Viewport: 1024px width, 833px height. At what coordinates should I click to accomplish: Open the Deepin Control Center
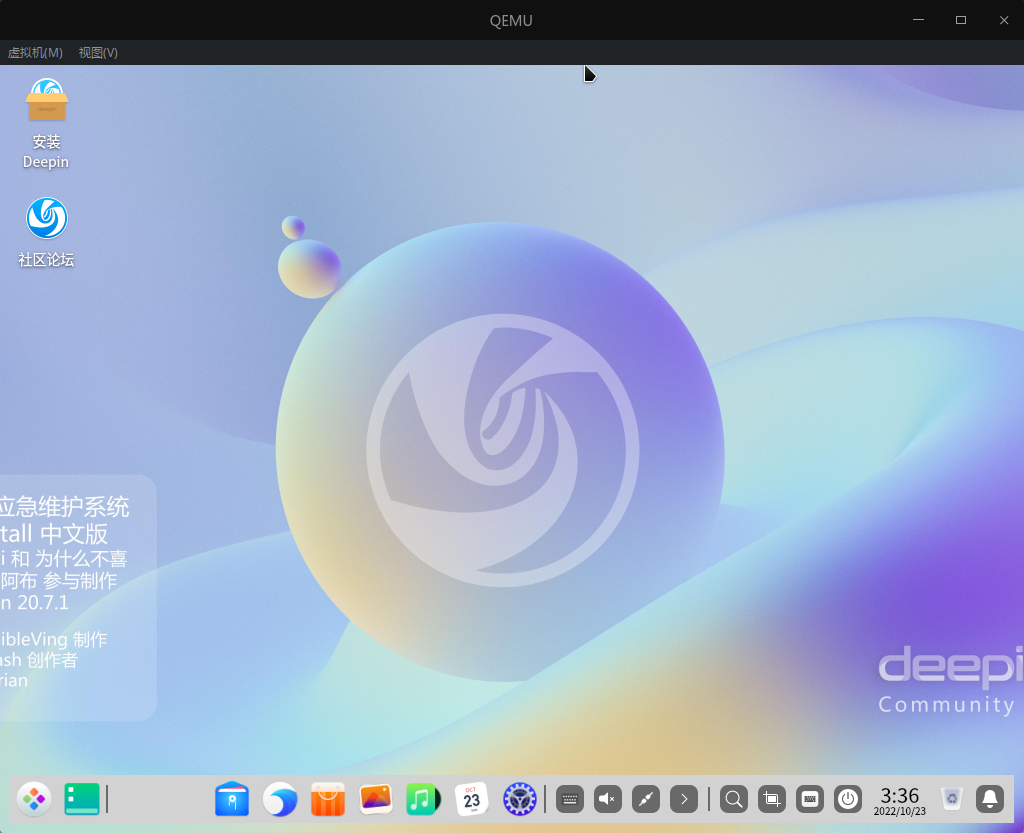519,799
